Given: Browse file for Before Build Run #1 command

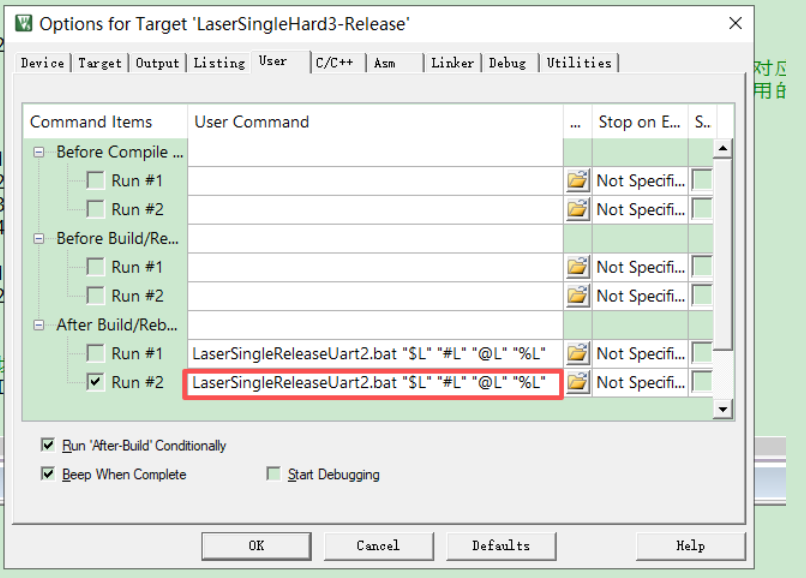Looking at the screenshot, I should [x=577, y=267].
